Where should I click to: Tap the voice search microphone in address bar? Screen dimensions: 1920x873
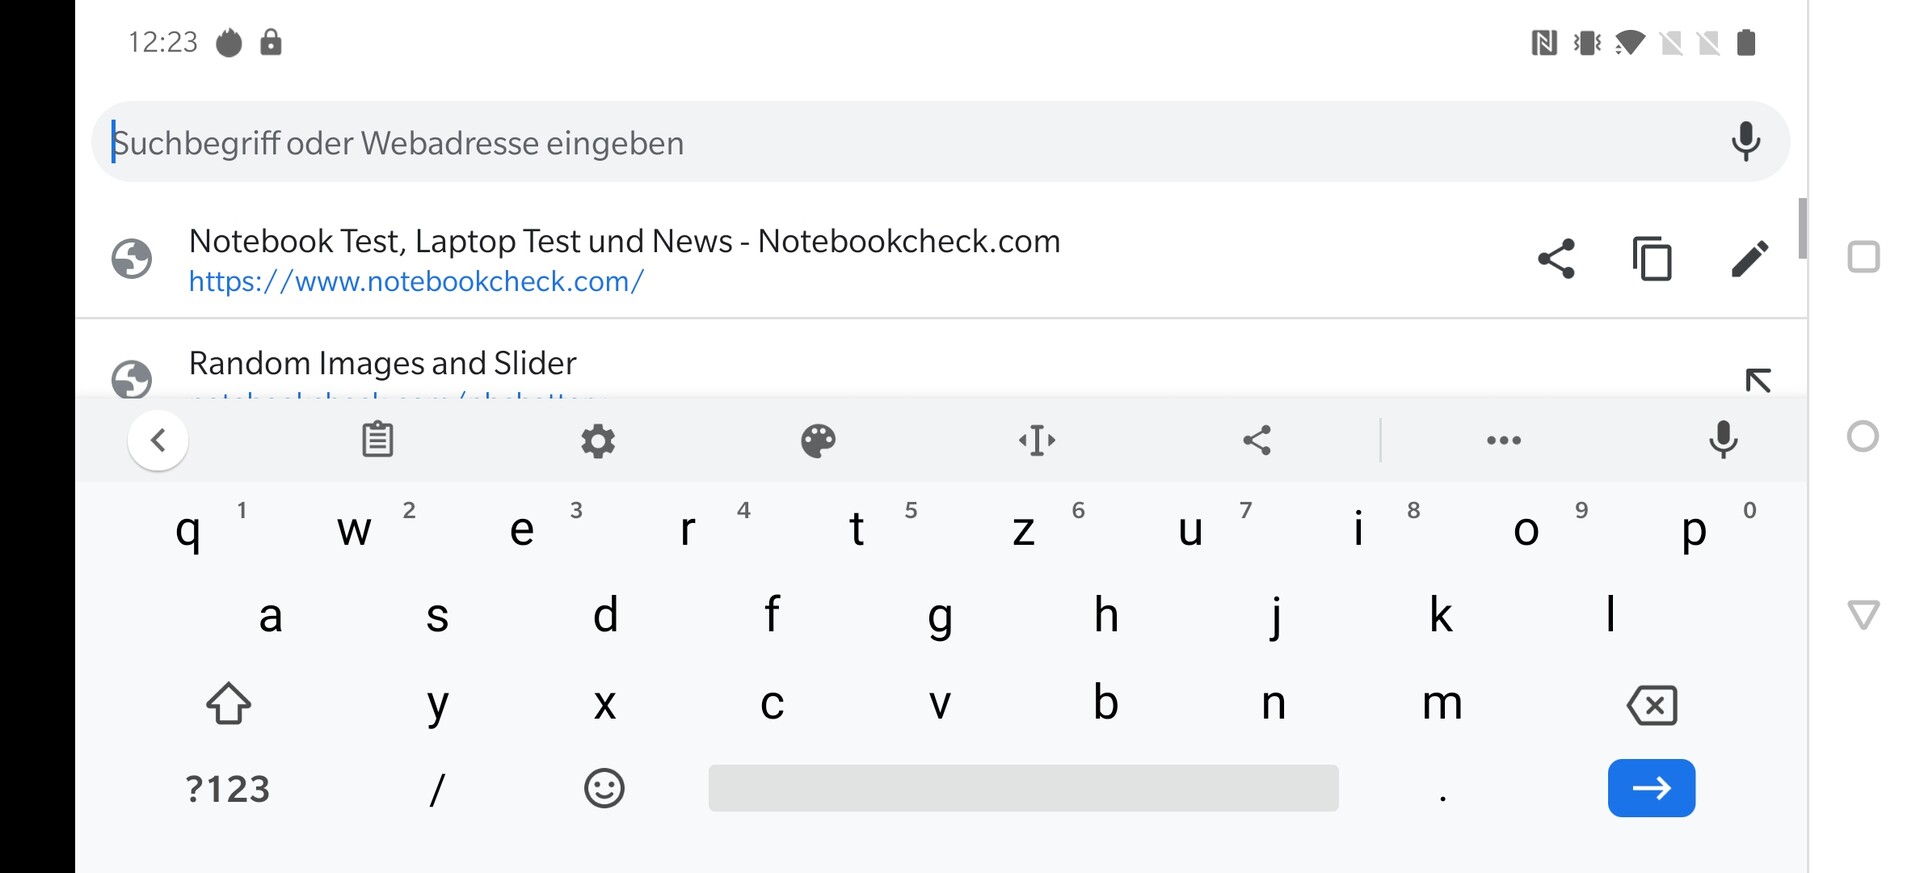click(1745, 142)
